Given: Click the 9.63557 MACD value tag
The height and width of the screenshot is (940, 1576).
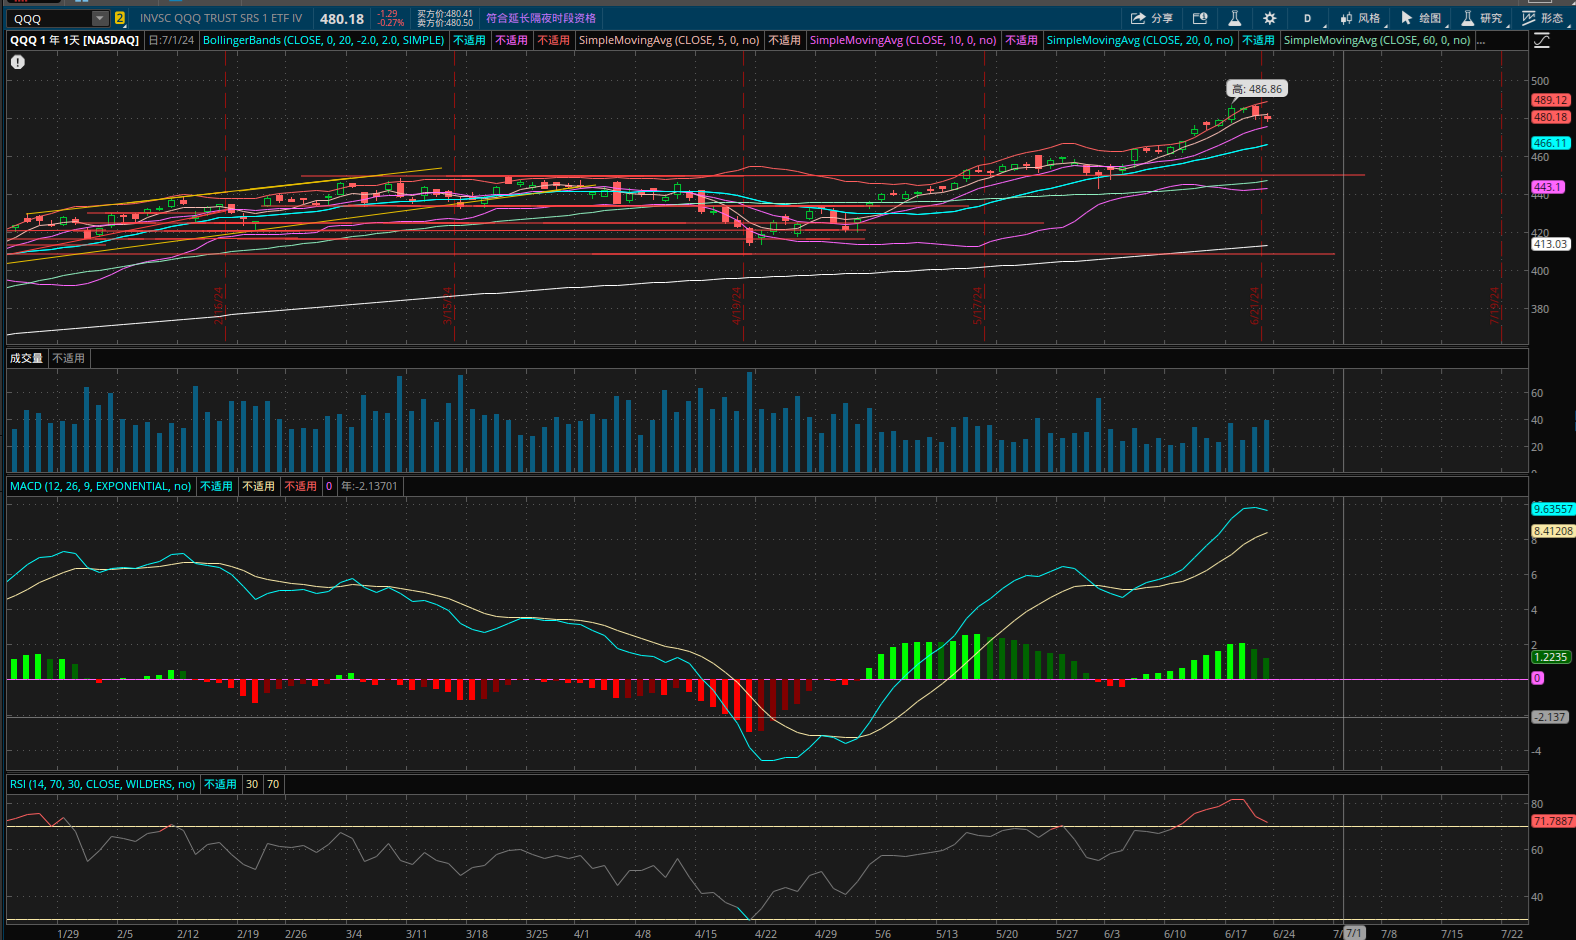Looking at the screenshot, I should click(1553, 509).
